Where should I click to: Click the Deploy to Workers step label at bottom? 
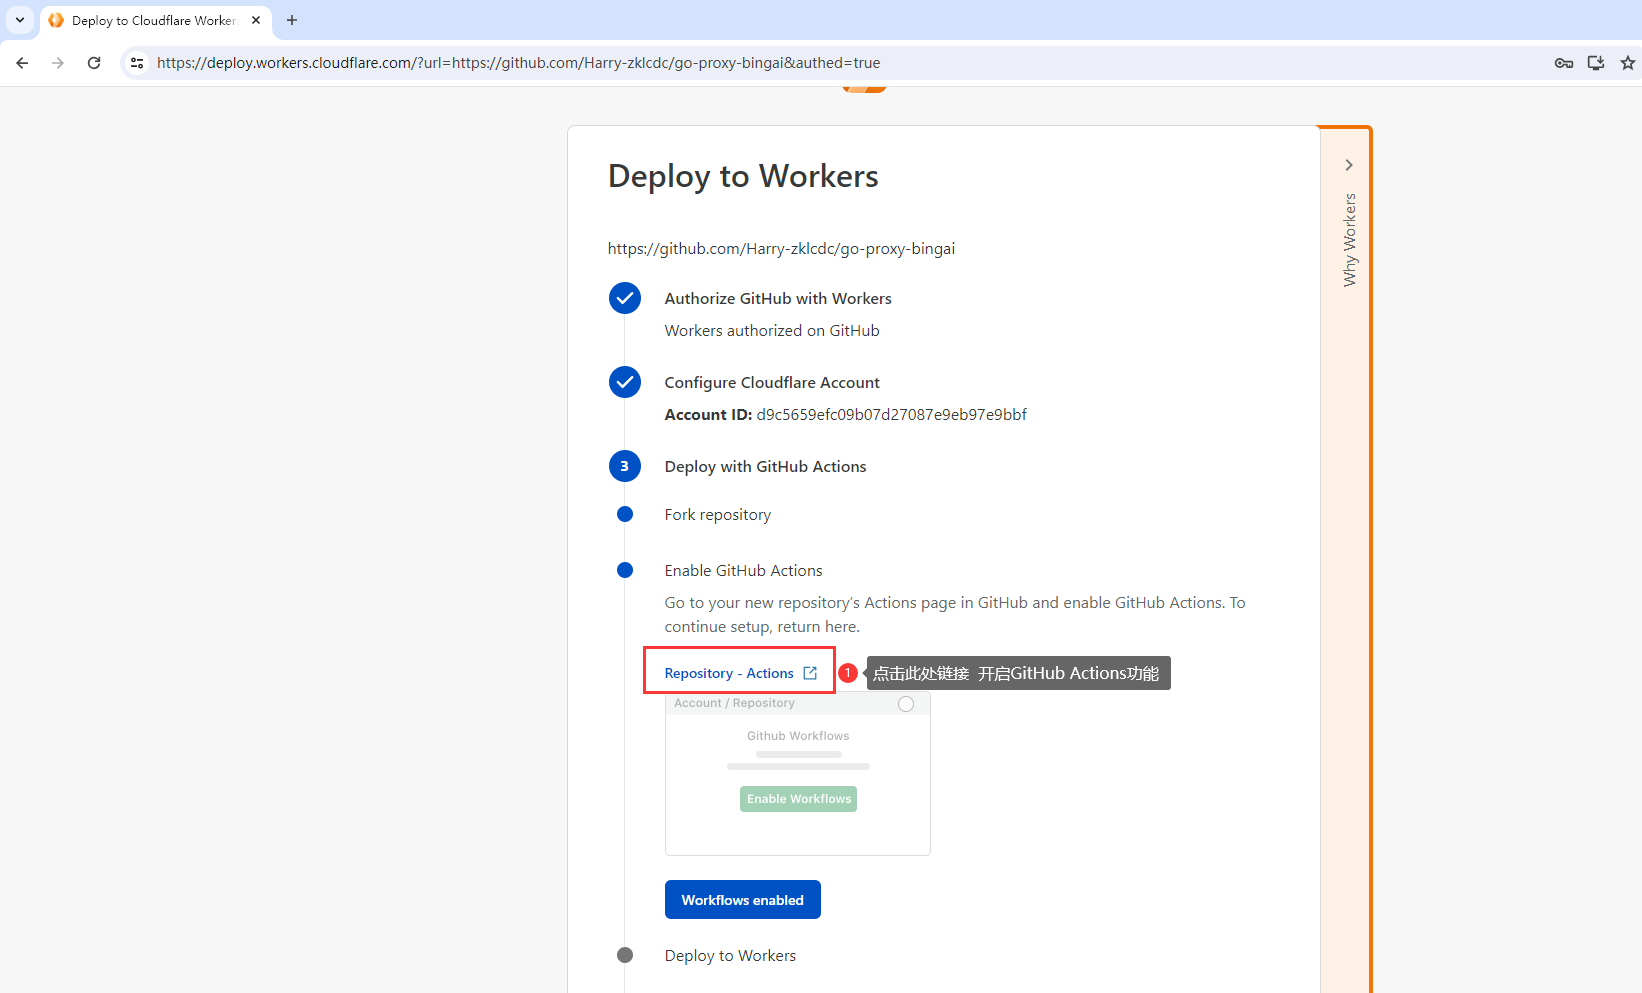coord(731,956)
